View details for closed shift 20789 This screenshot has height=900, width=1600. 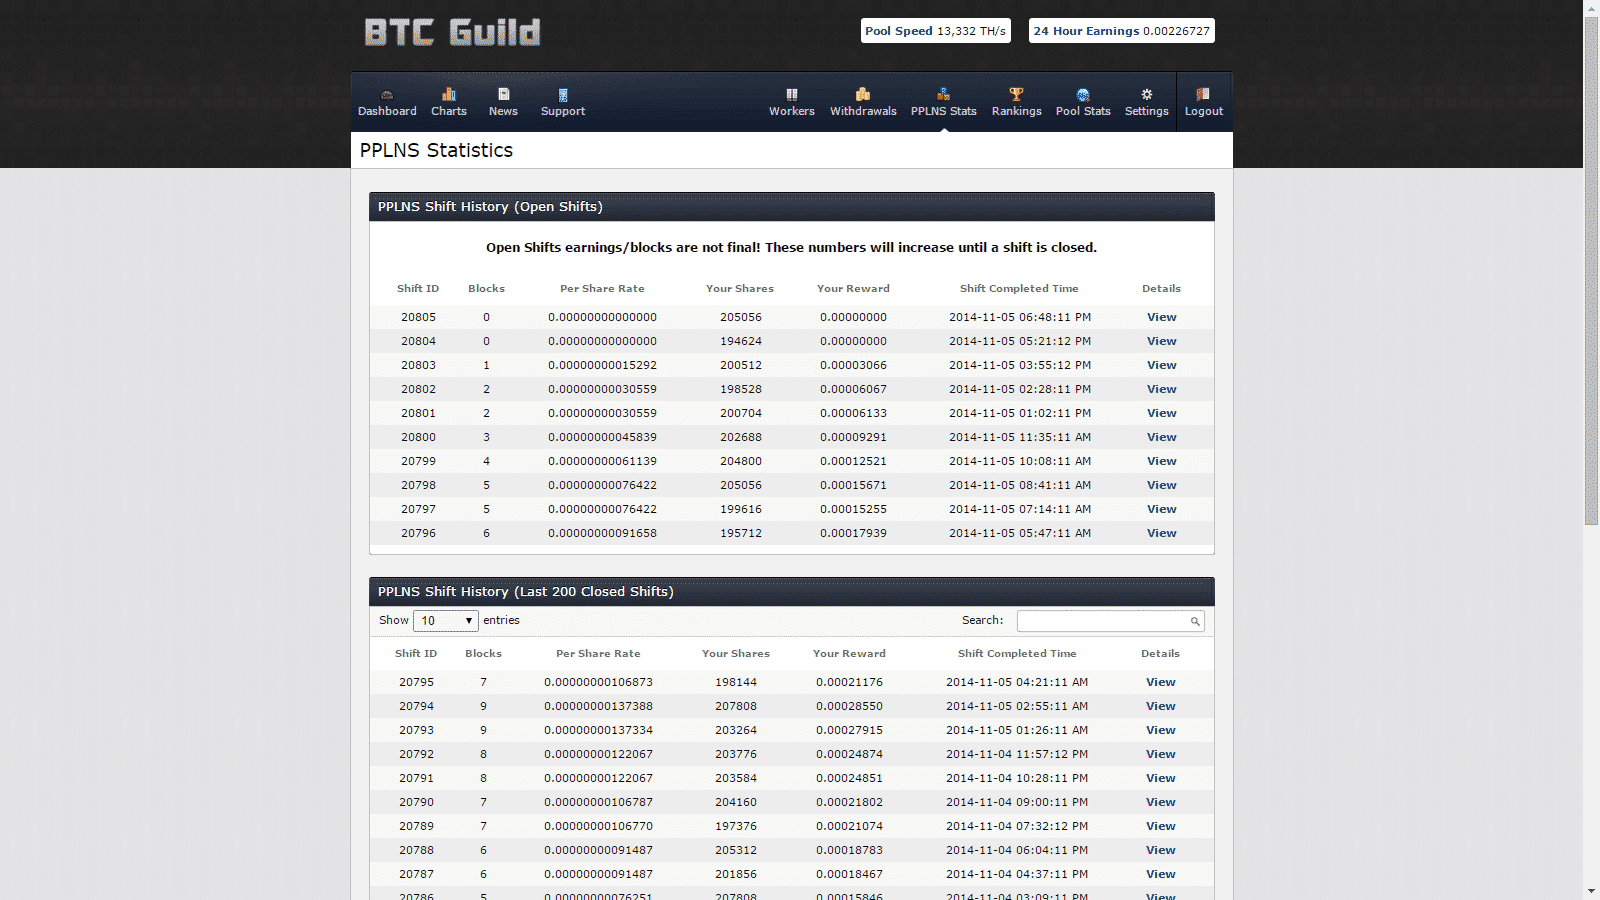point(1160,826)
